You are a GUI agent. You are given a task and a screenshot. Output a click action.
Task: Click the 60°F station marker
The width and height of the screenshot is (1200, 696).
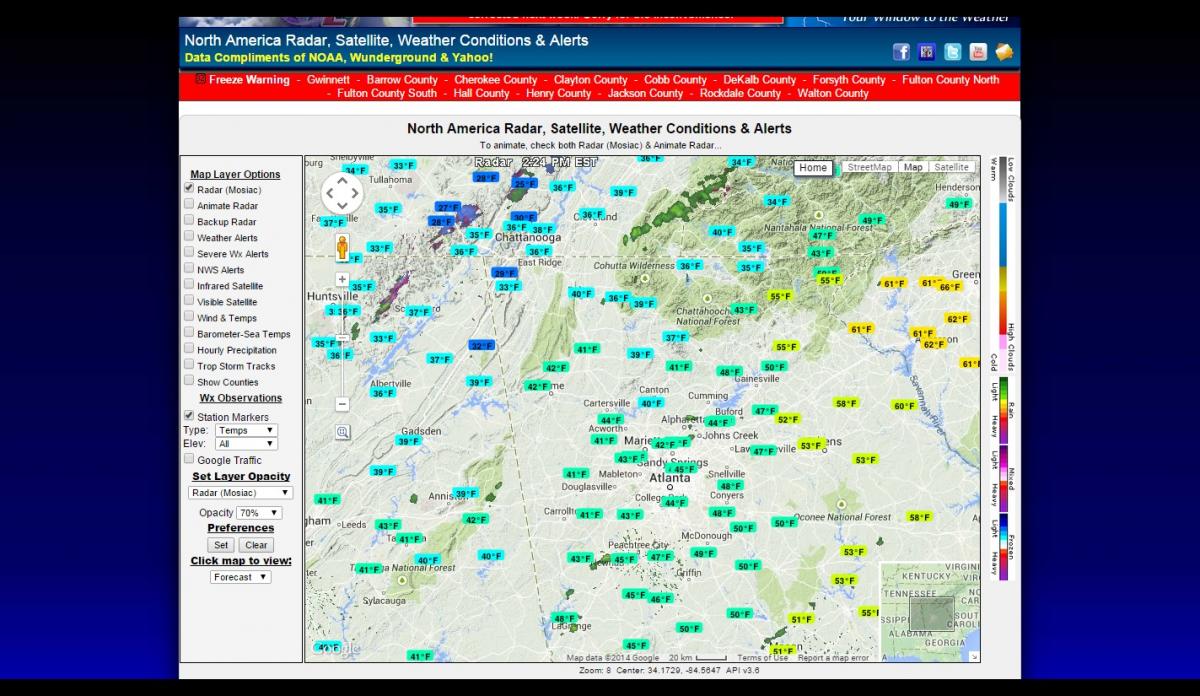point(904,406)
